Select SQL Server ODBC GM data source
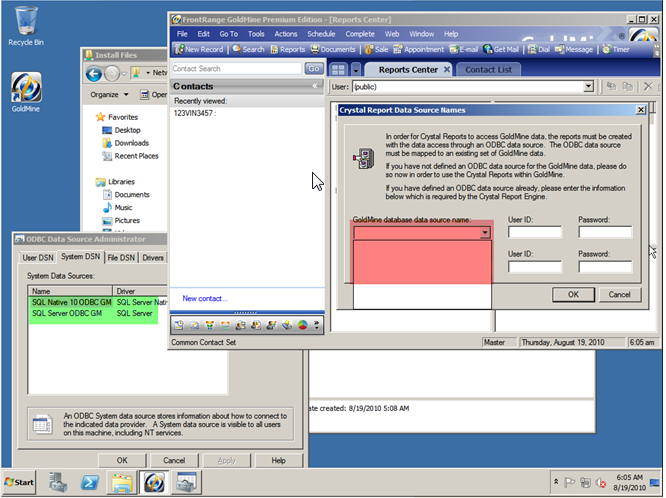 (x=67, y=313)
